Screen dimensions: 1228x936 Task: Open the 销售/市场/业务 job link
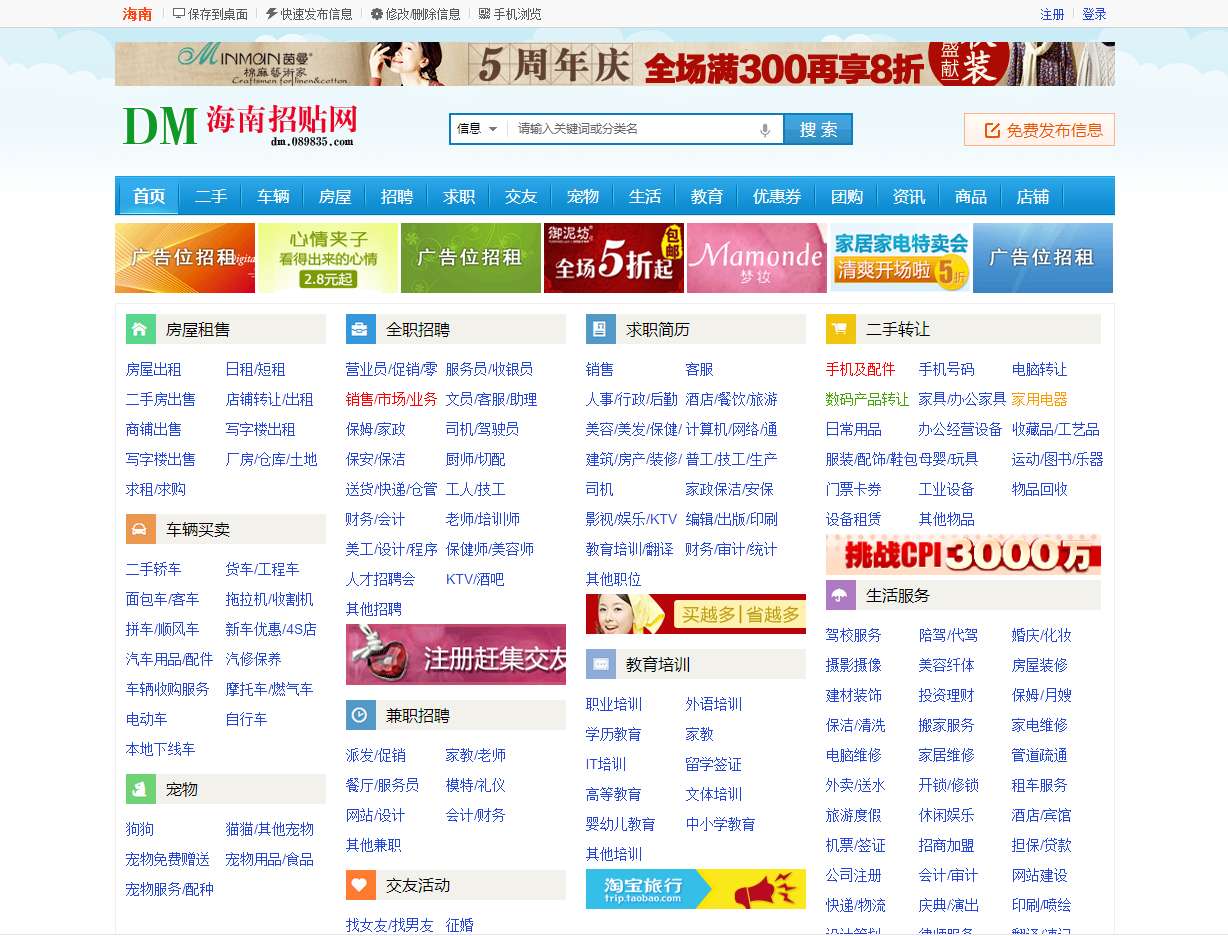pyautogui.click(x=392, y=399)
